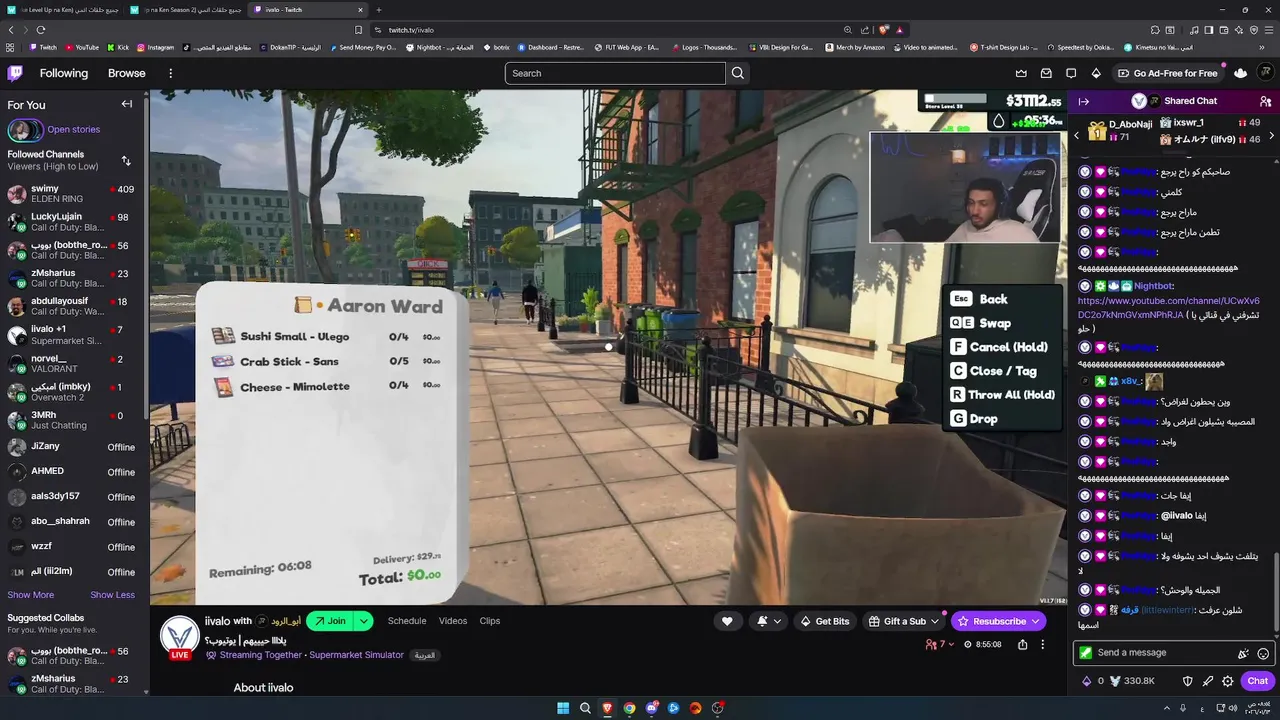This screenshot has height=720, width=1280.
Task: Open chat settings gear
Action: 1227,681
